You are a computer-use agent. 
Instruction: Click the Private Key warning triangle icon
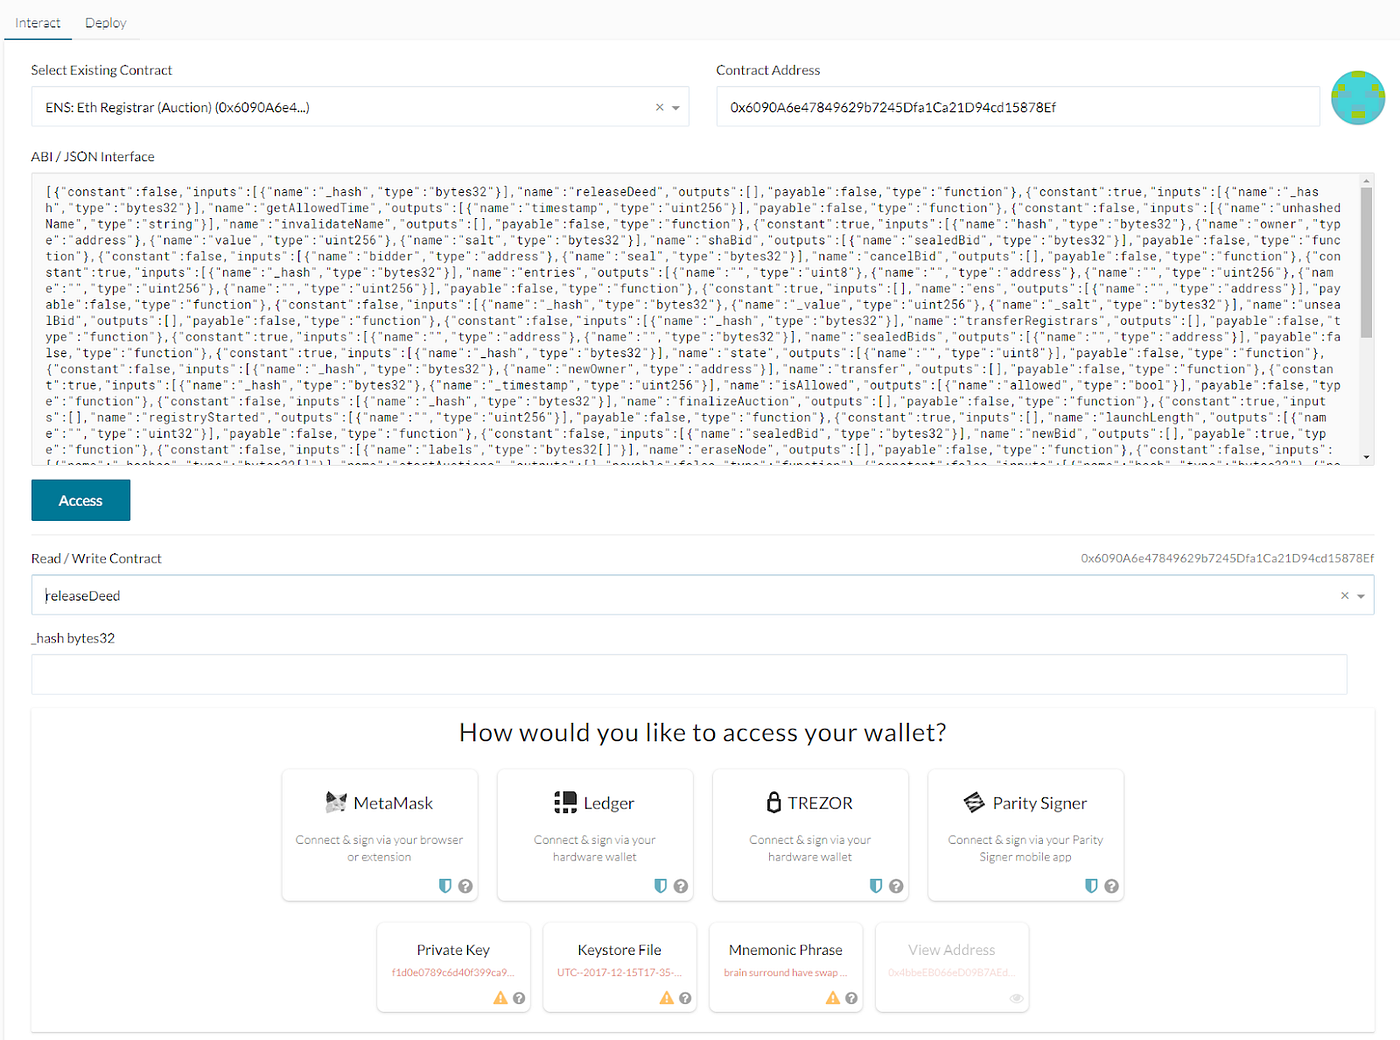500,998
